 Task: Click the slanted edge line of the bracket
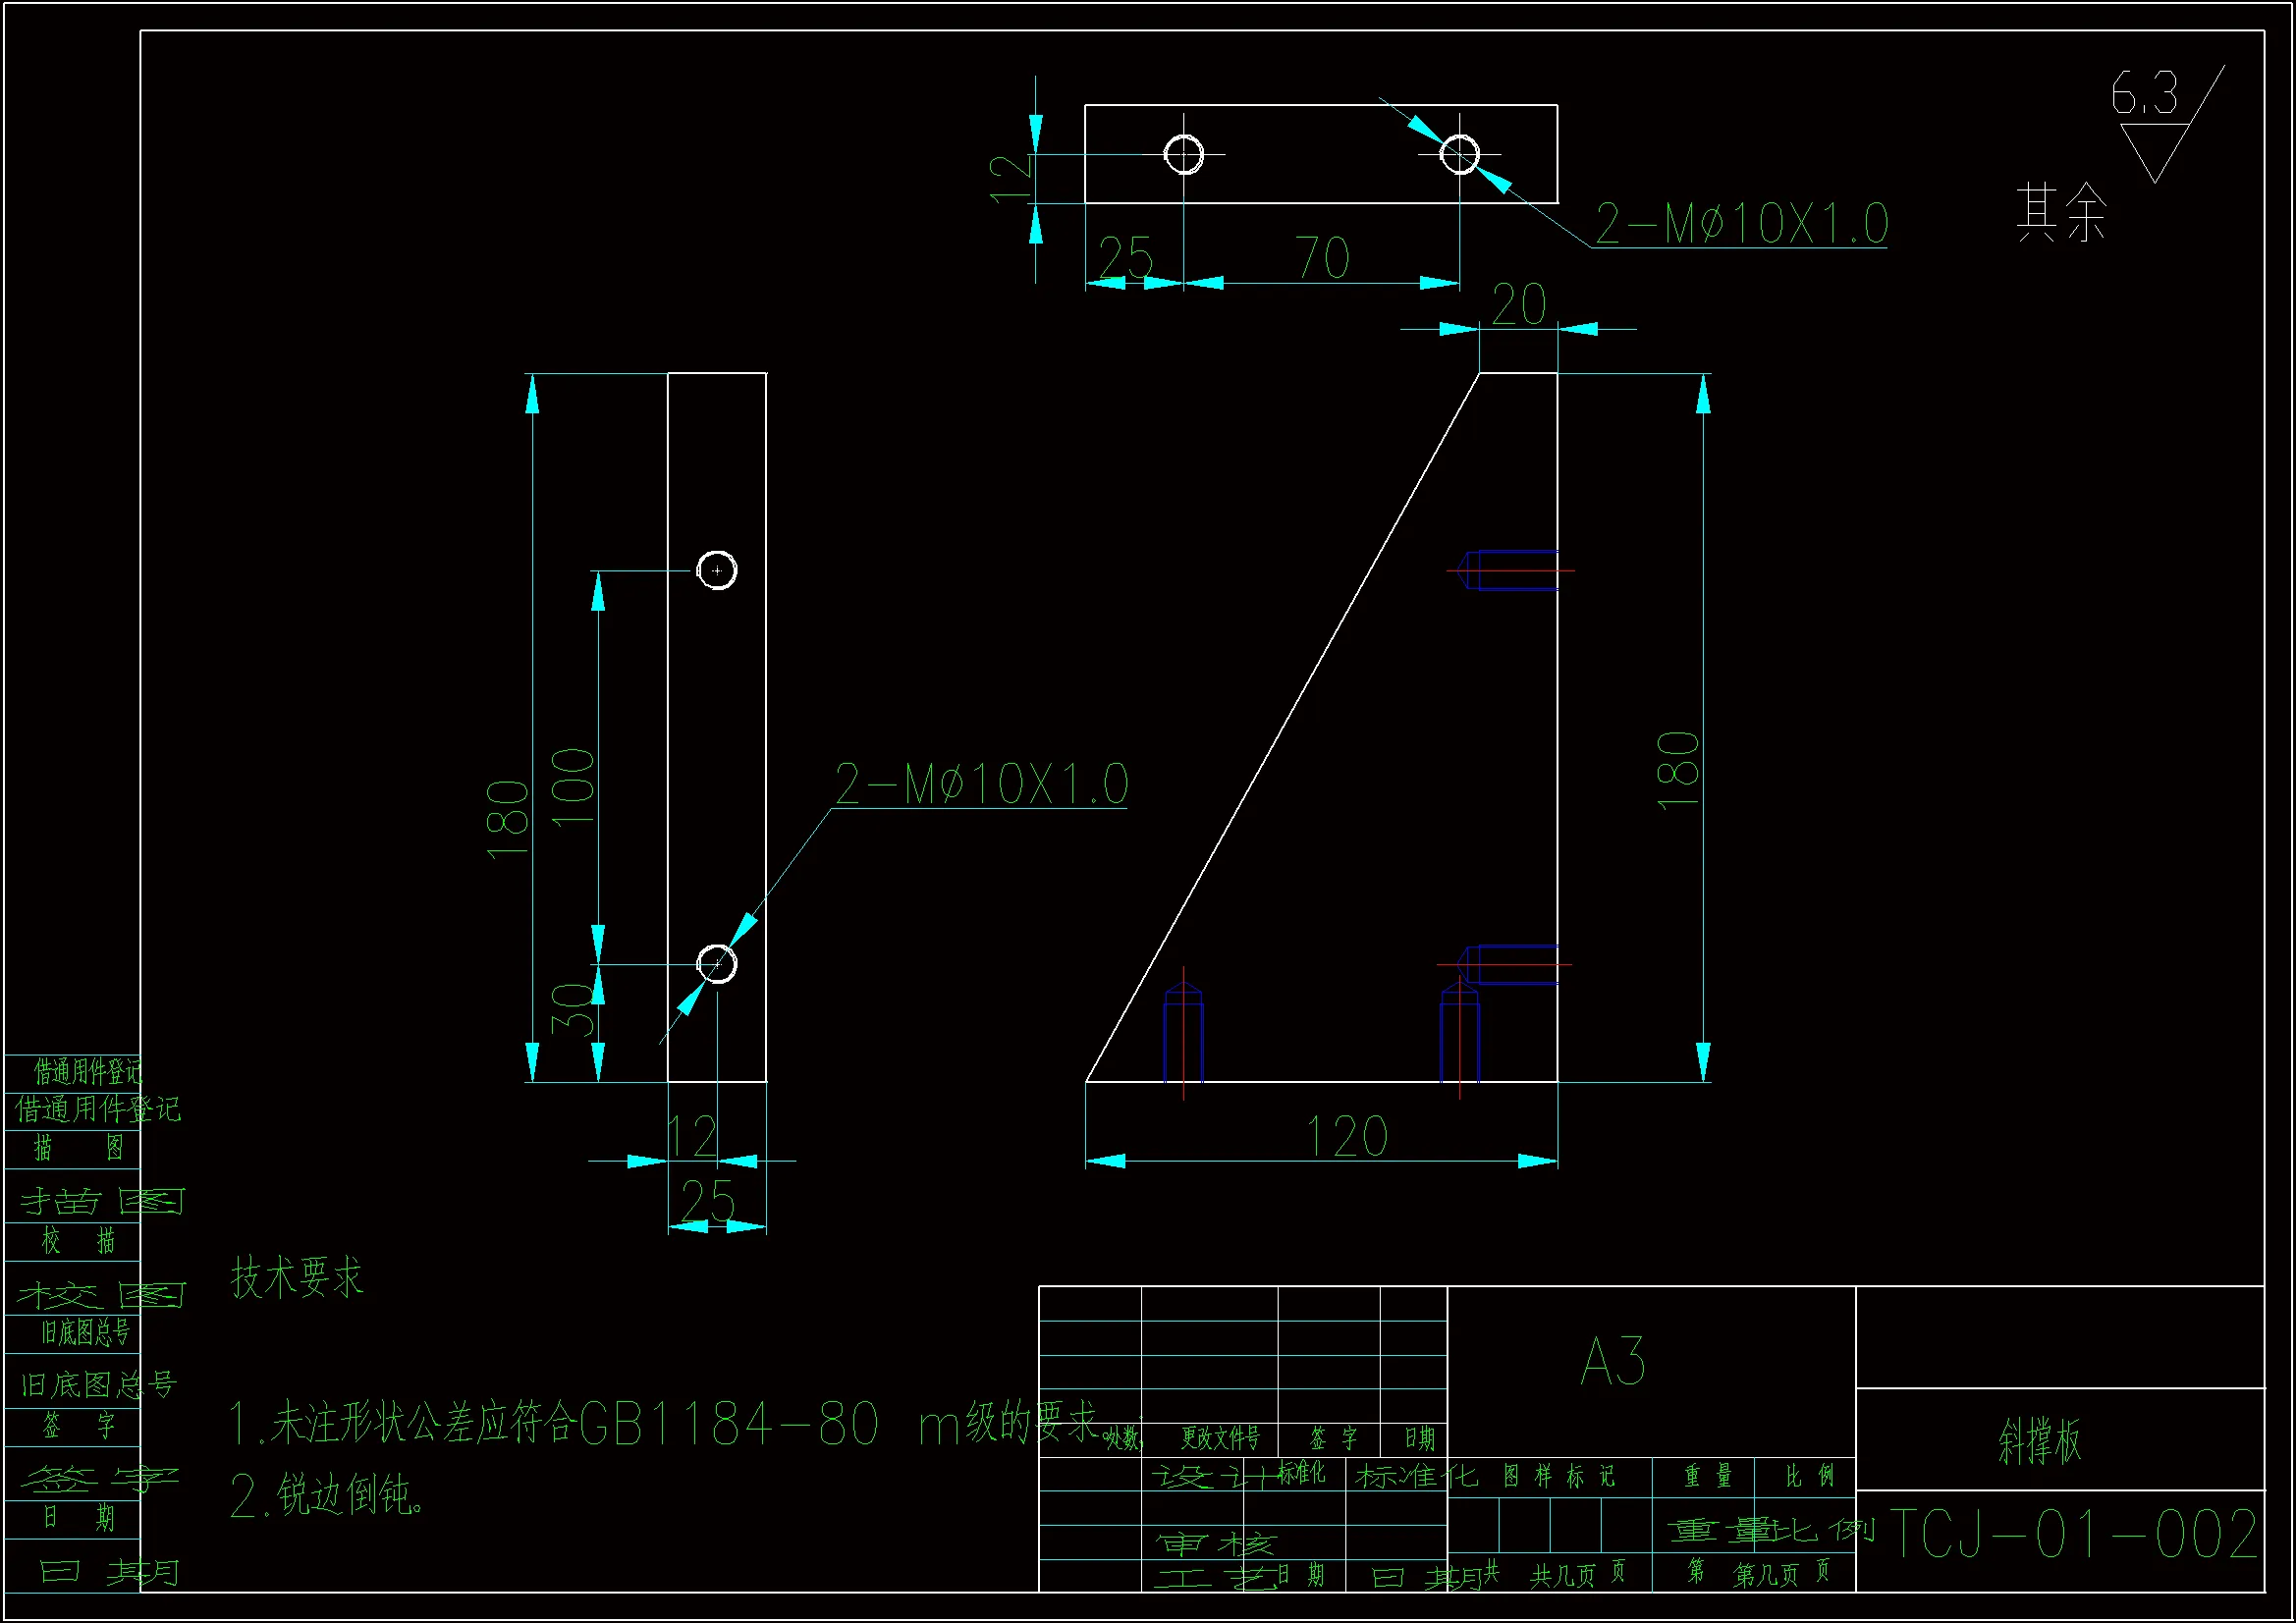click(x=1283, y=727)
